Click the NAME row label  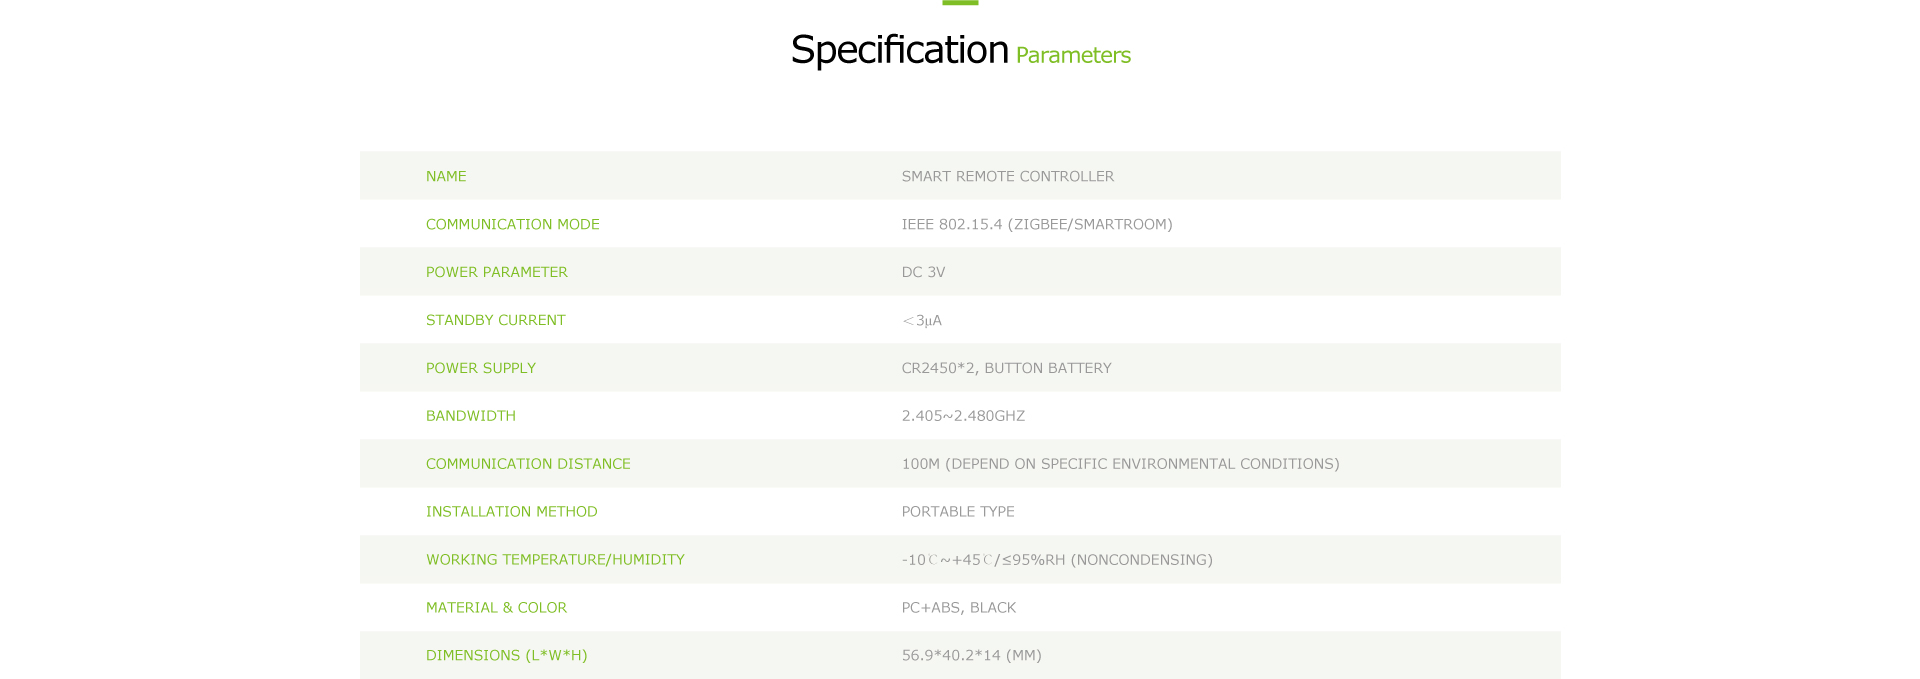click(x=446, y=176)
